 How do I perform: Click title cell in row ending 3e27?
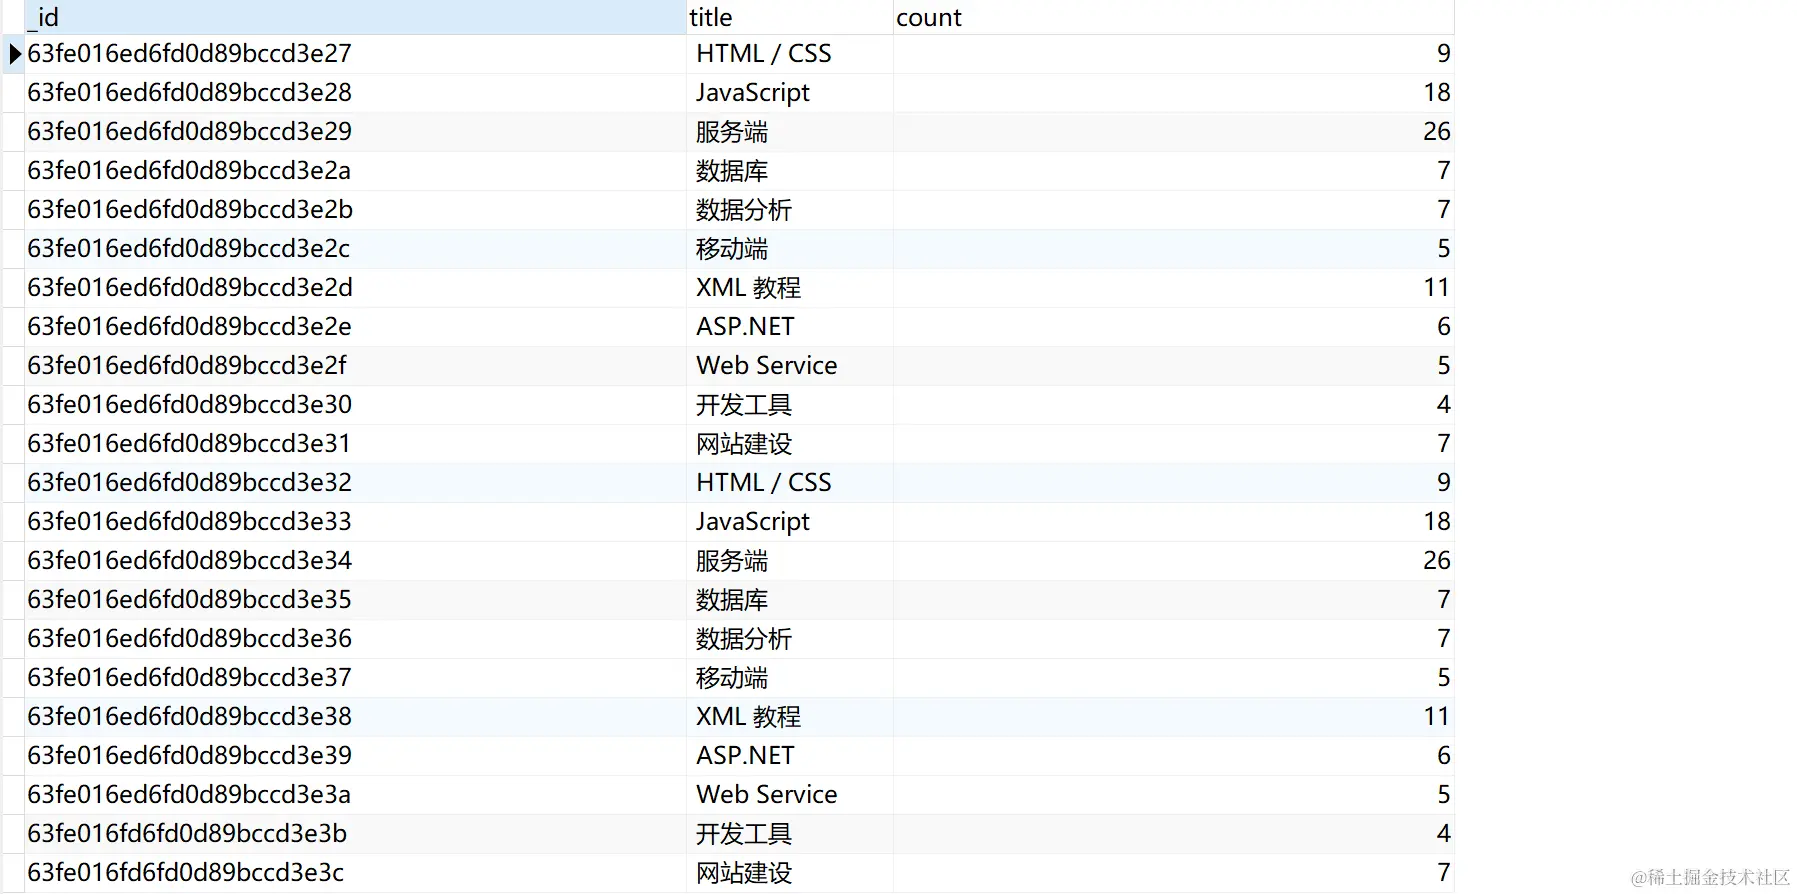(x=789, y=54)
